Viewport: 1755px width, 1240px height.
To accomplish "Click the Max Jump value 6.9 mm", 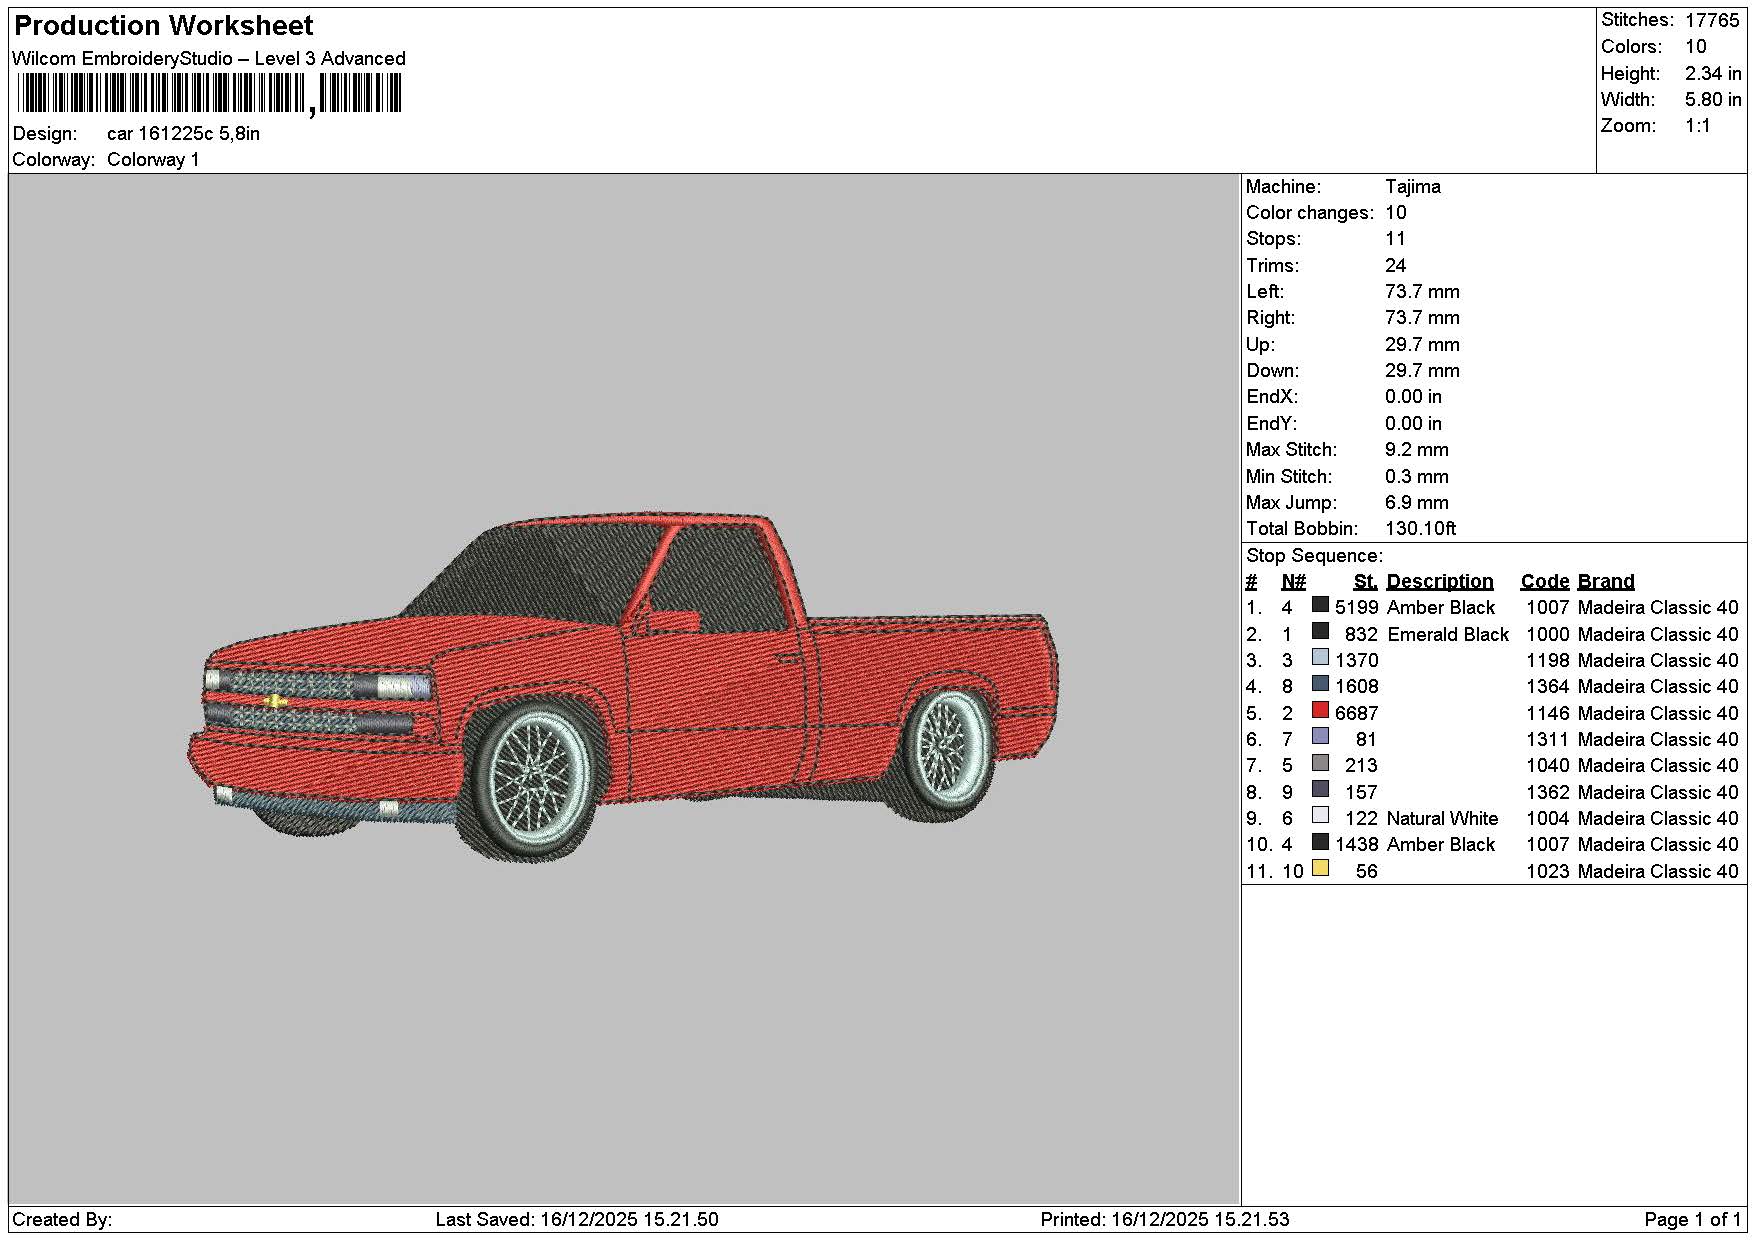I will coord(1417,503).
